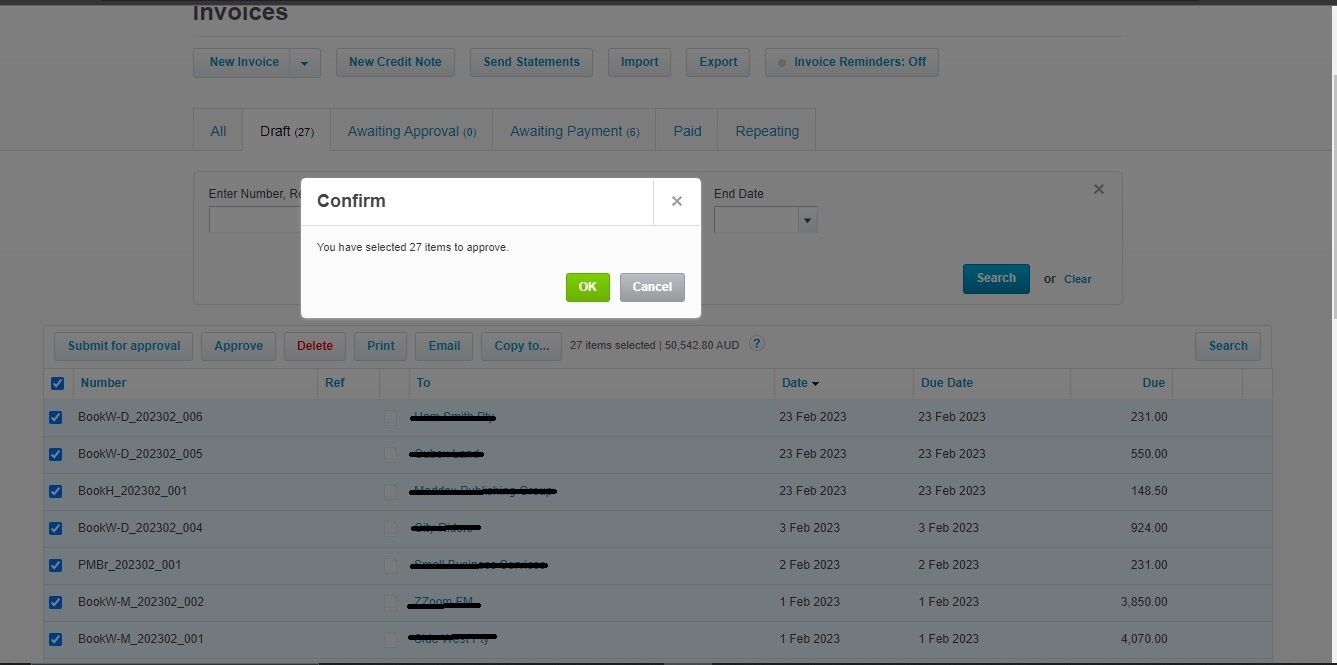
Task: Click the red Delete button
Action: coord(315,346)
